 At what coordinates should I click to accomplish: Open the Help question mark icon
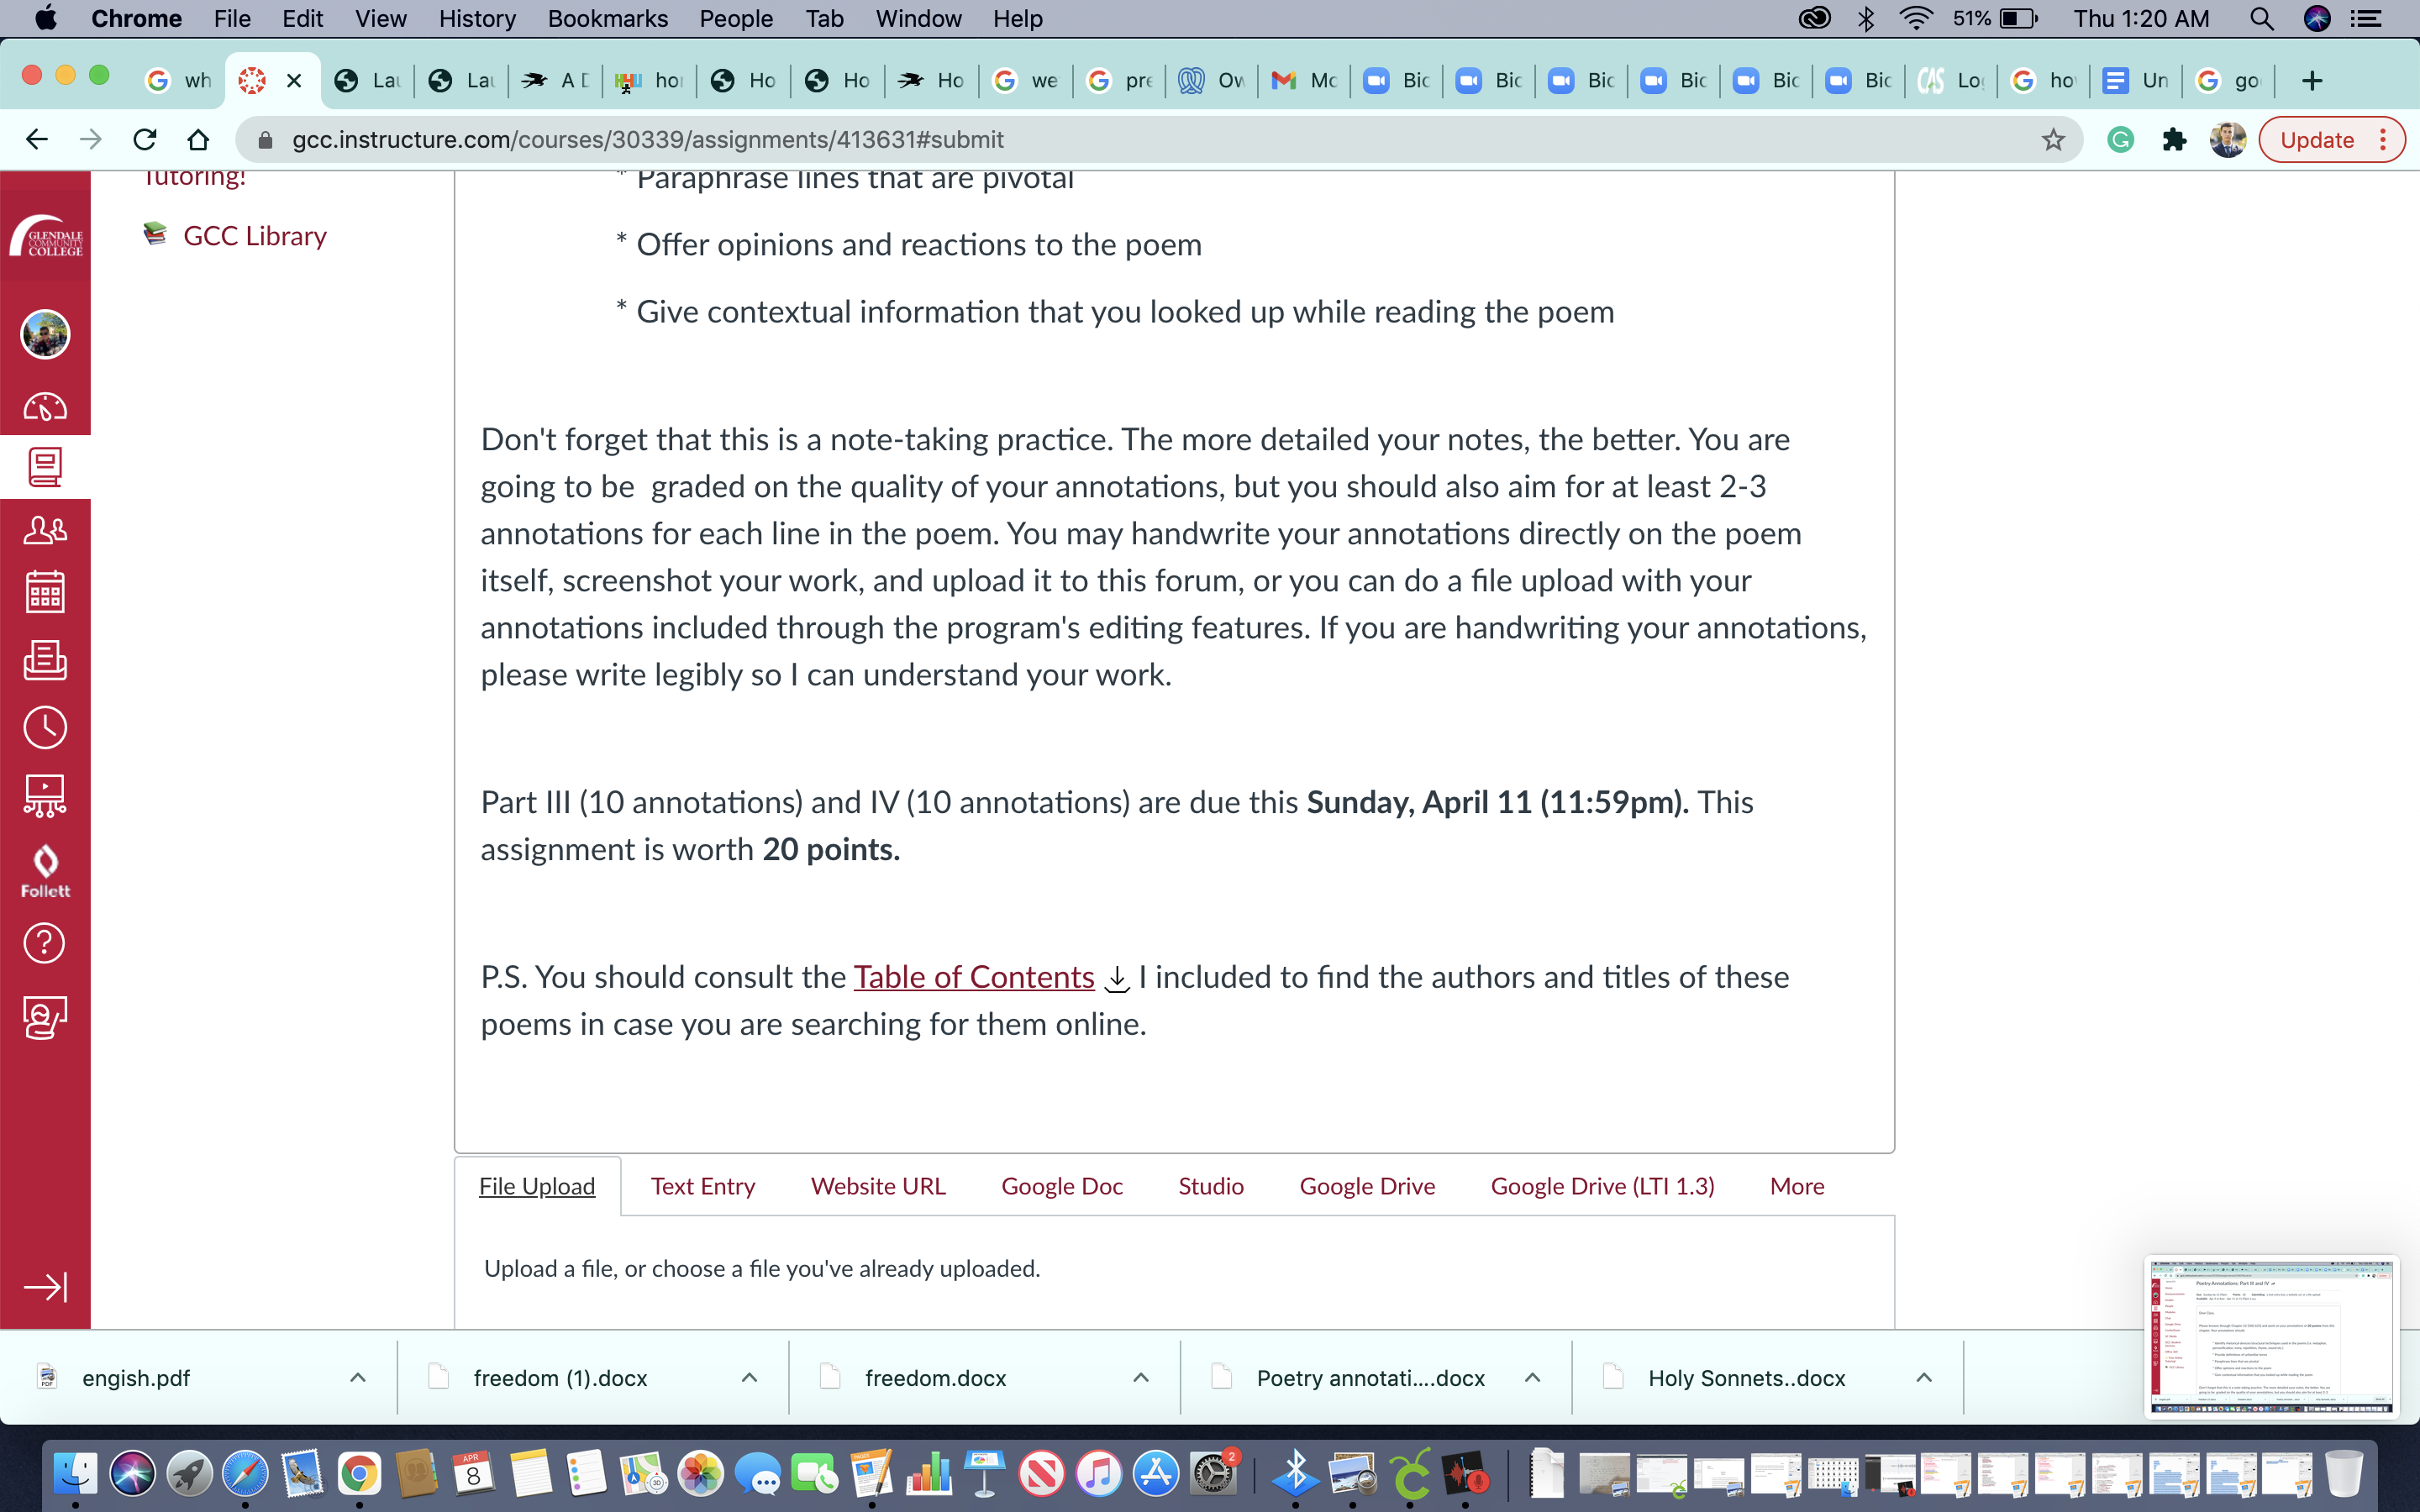(x=45, y=942)
